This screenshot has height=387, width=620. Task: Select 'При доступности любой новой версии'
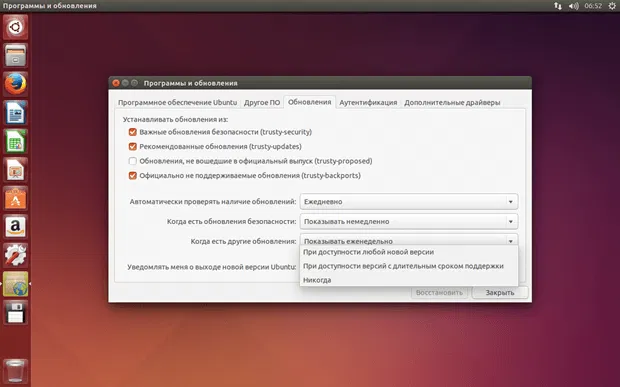409,252
